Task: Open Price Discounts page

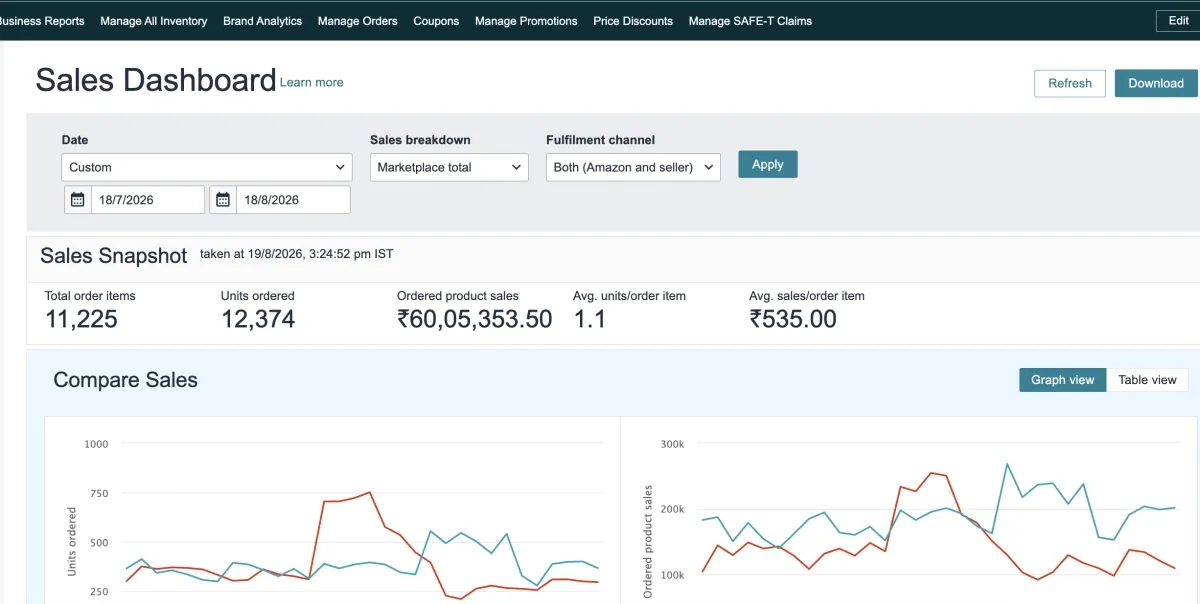Action: [633, 21]
